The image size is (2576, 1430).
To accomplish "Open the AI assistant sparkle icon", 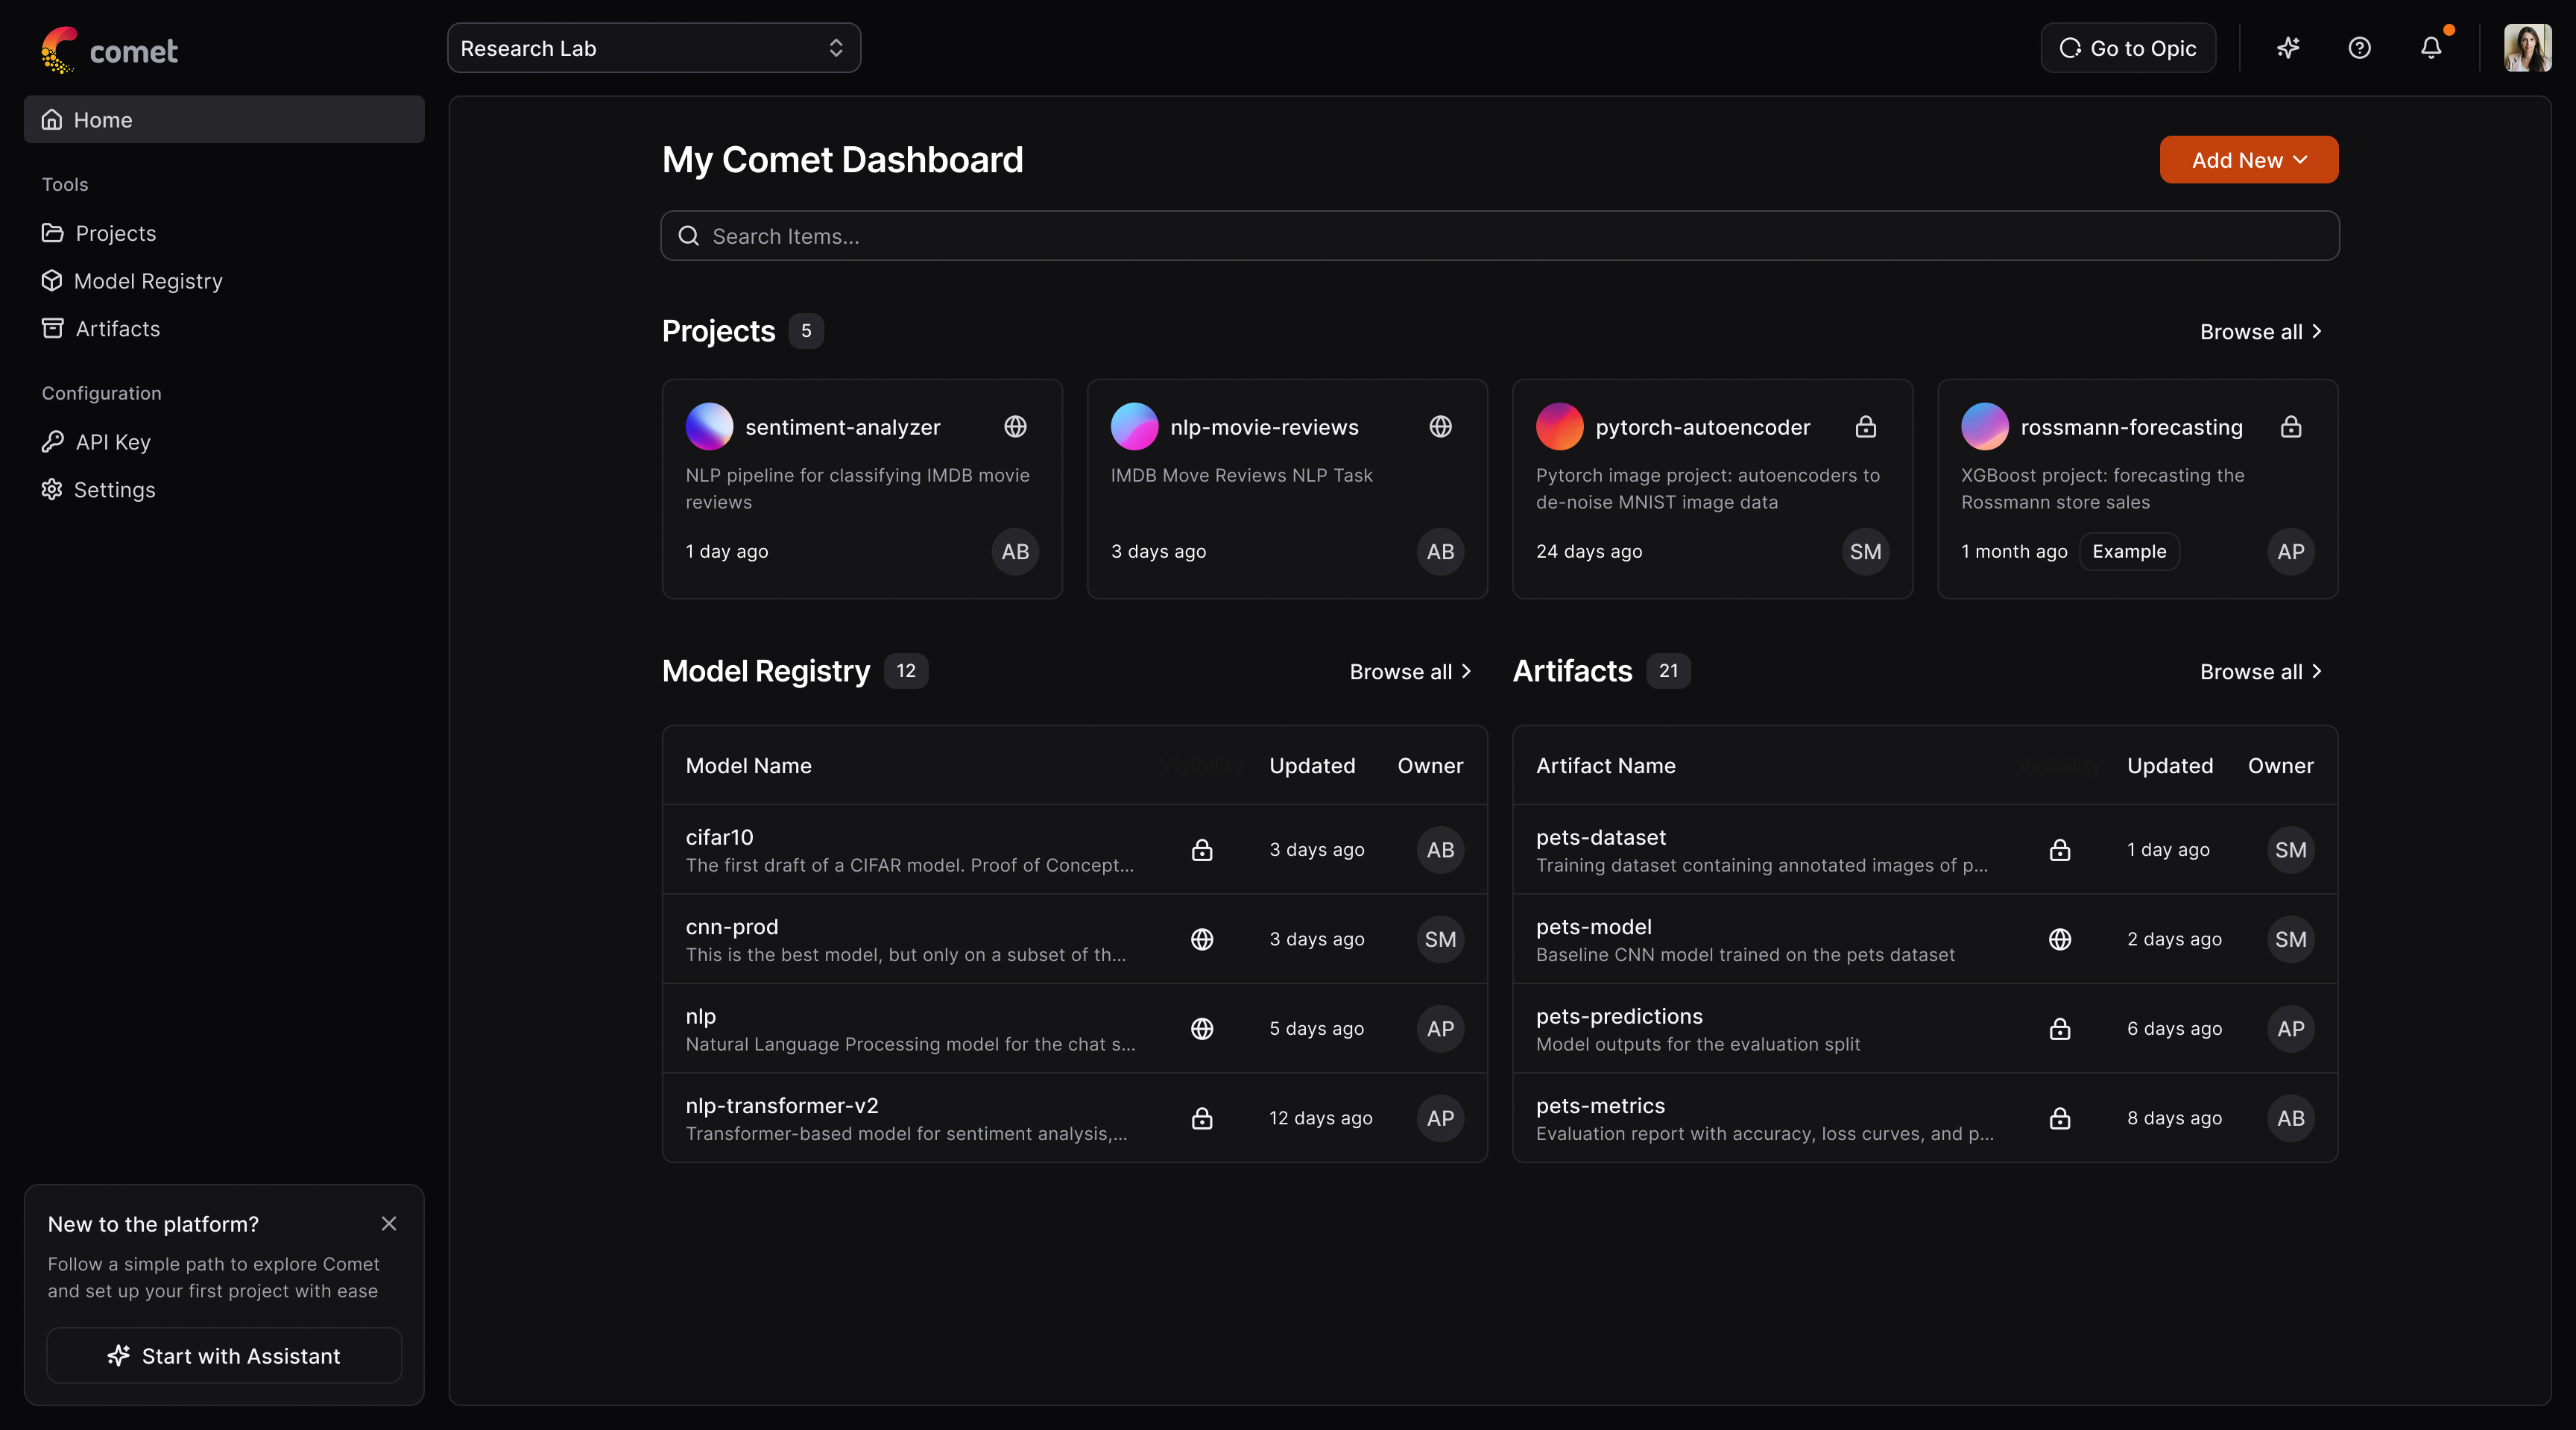I will pyautogui.click(x=2288, y=48).
